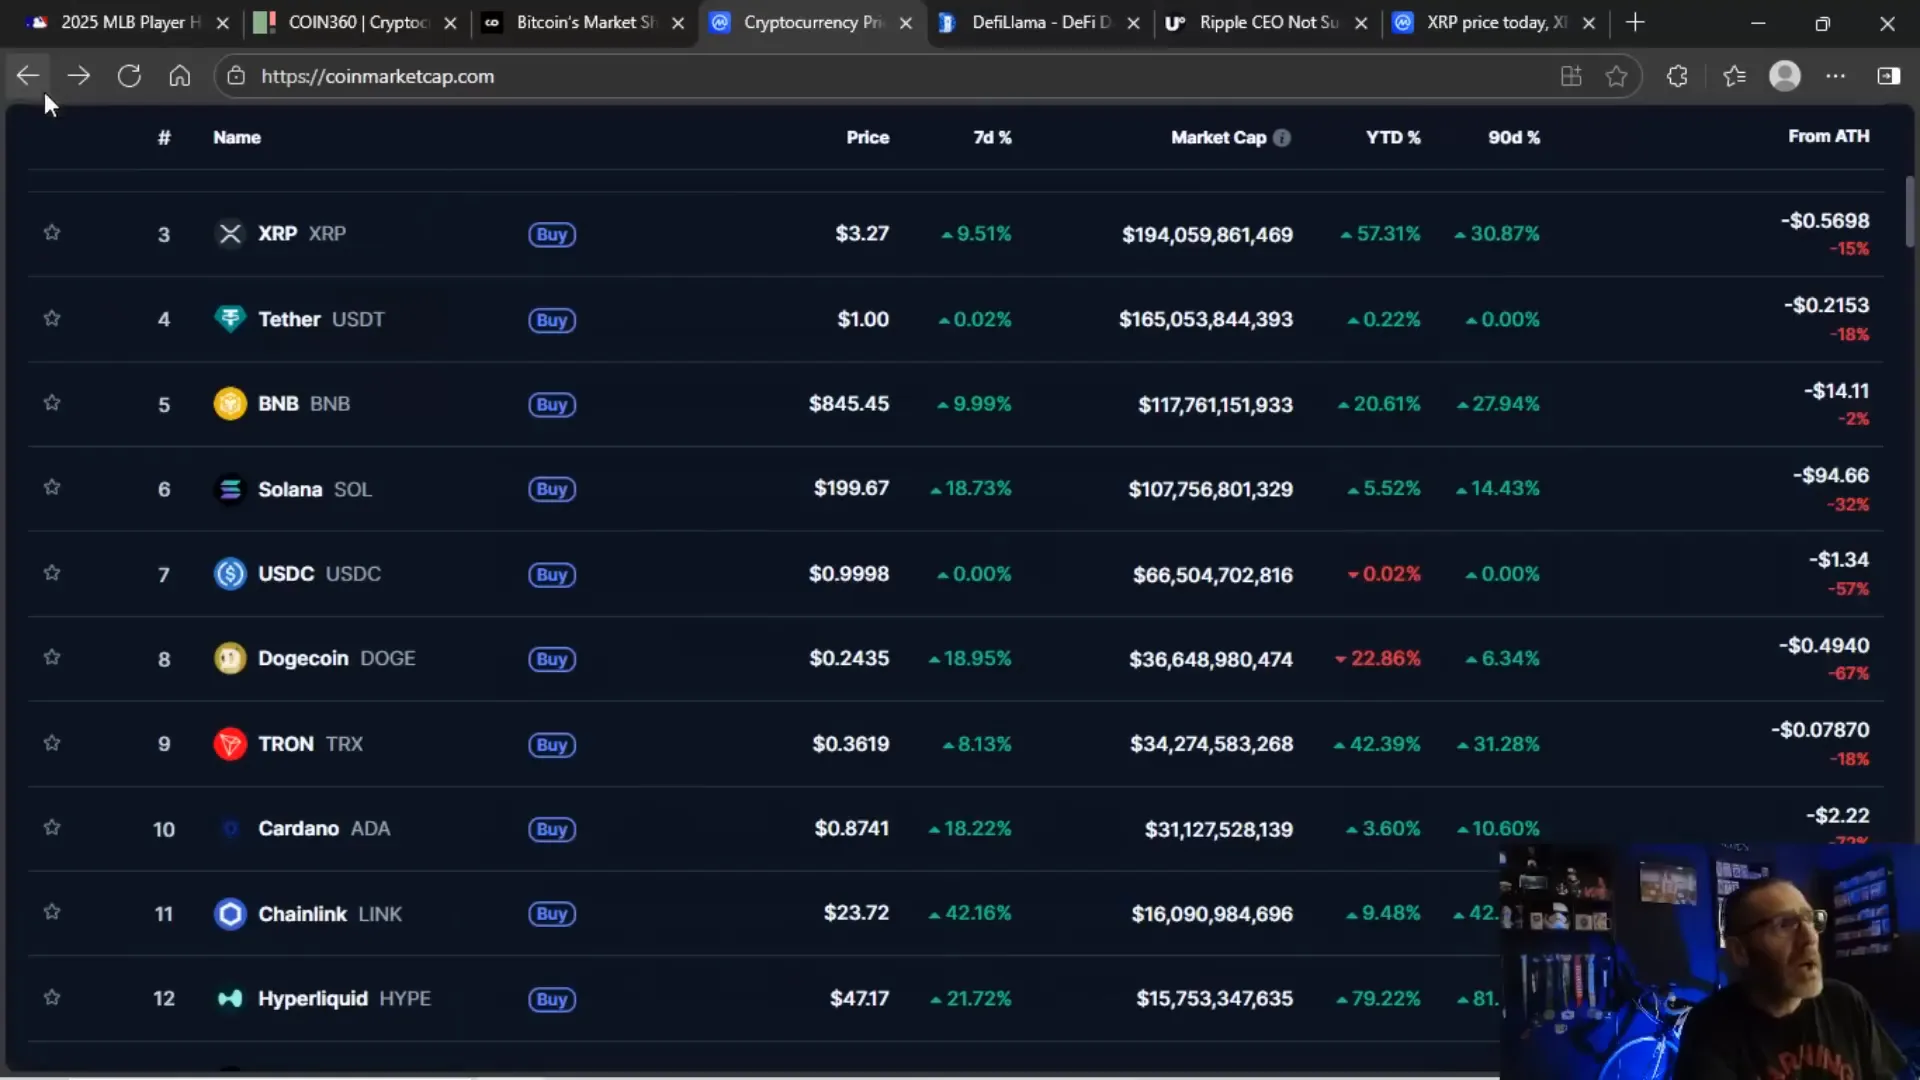View site information lock icon
This screenshot has height=1080, width=1920.
(236, 76)
